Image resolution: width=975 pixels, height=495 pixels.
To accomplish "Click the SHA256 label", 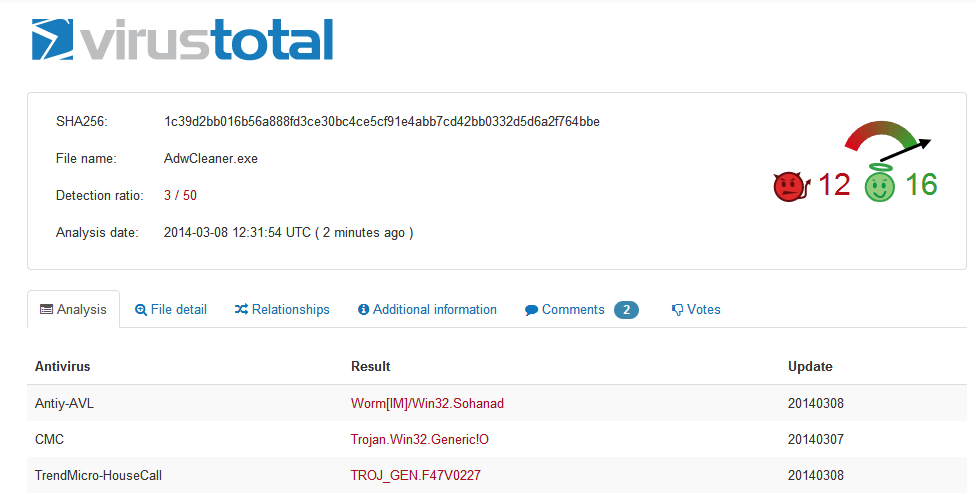I will pyautogui.click(x=81, y=121).
